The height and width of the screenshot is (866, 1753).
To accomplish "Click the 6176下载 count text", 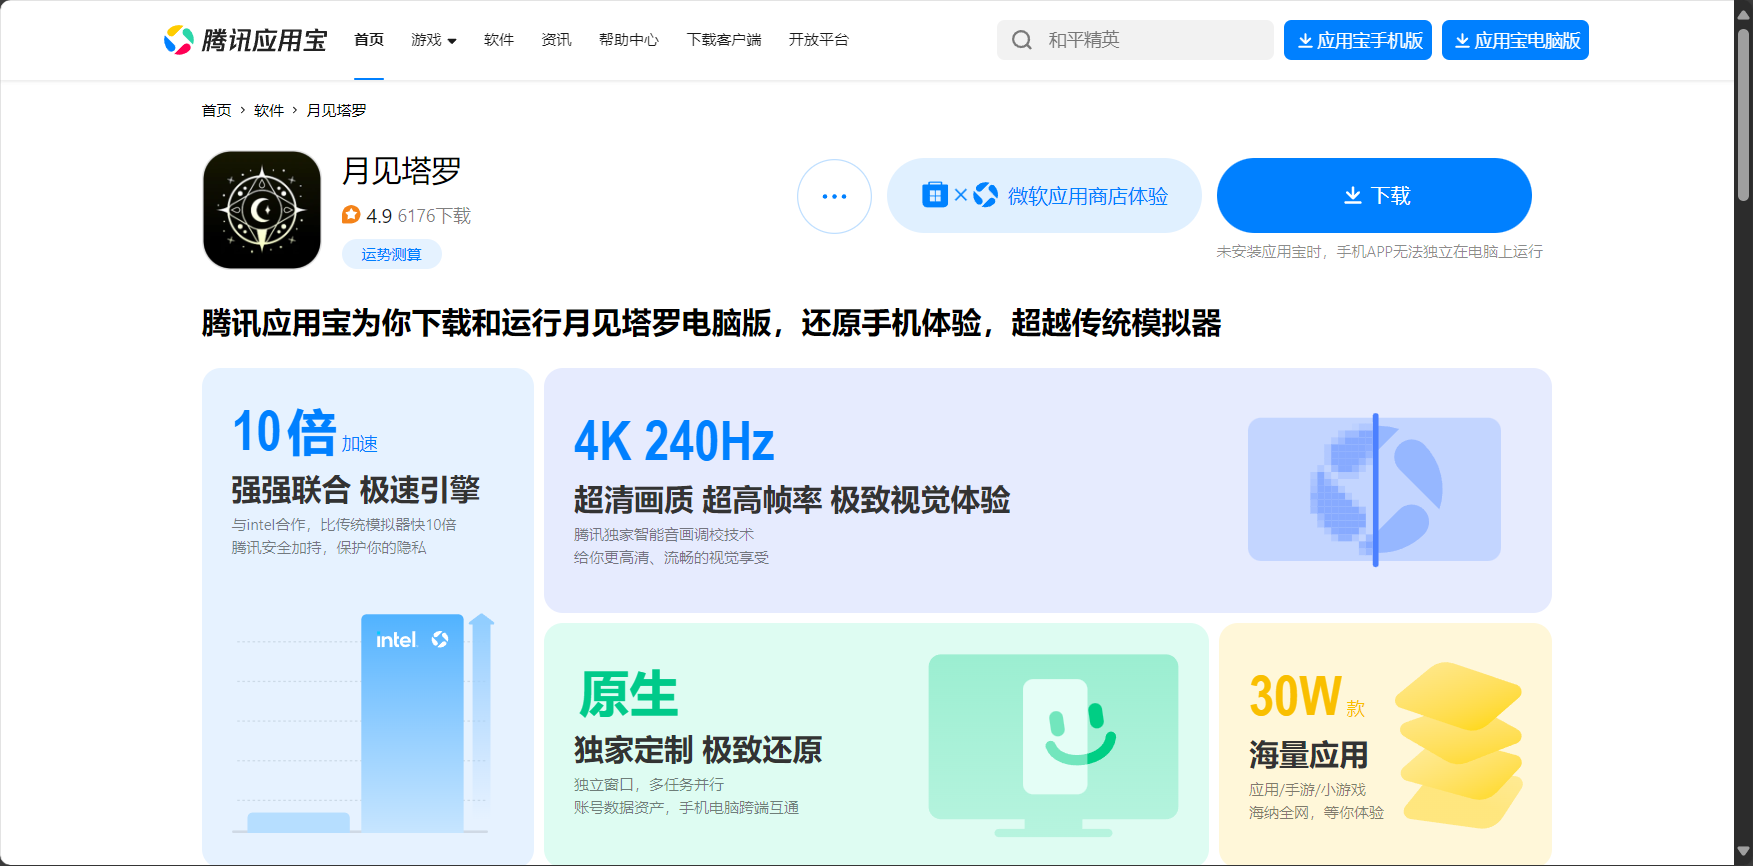I will tap(434, 216).
